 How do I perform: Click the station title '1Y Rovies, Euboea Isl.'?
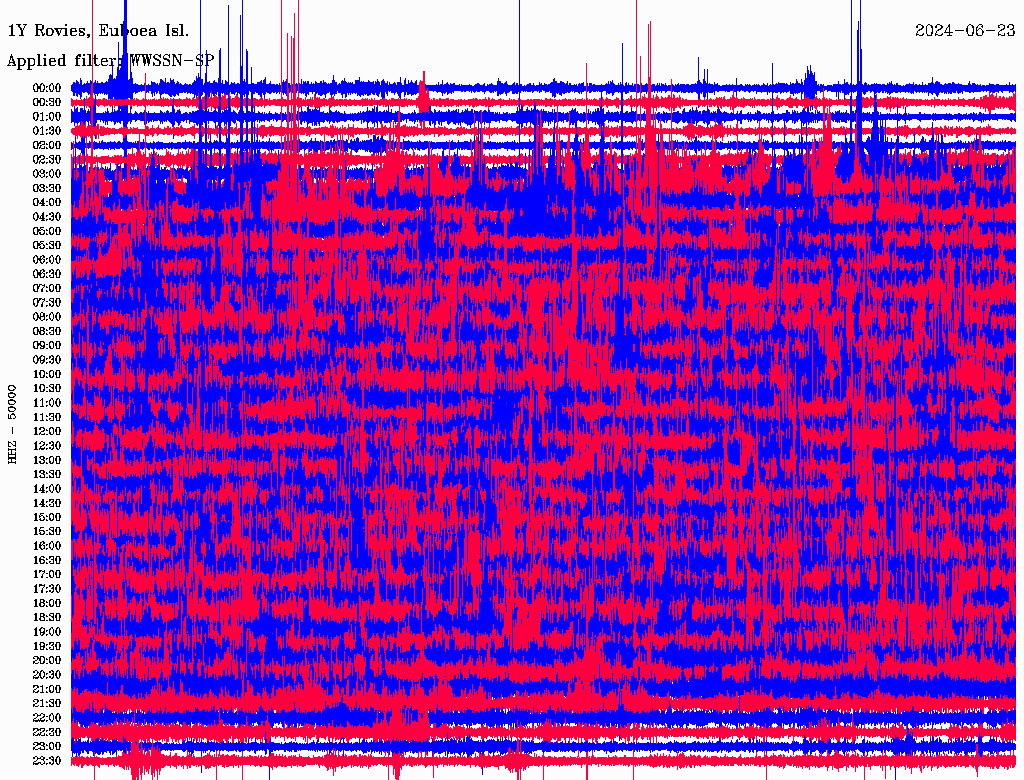98,31
